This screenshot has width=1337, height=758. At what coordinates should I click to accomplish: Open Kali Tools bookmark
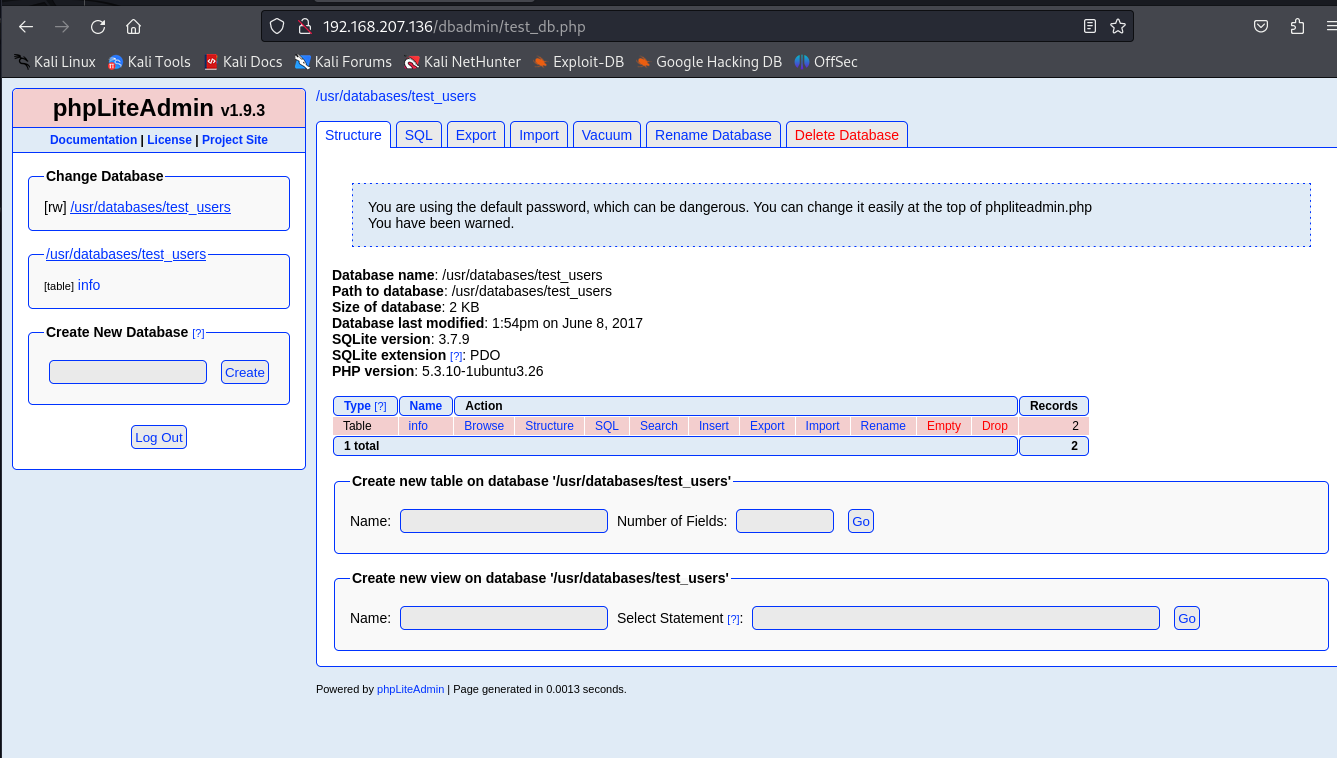[x=149, y=62]
